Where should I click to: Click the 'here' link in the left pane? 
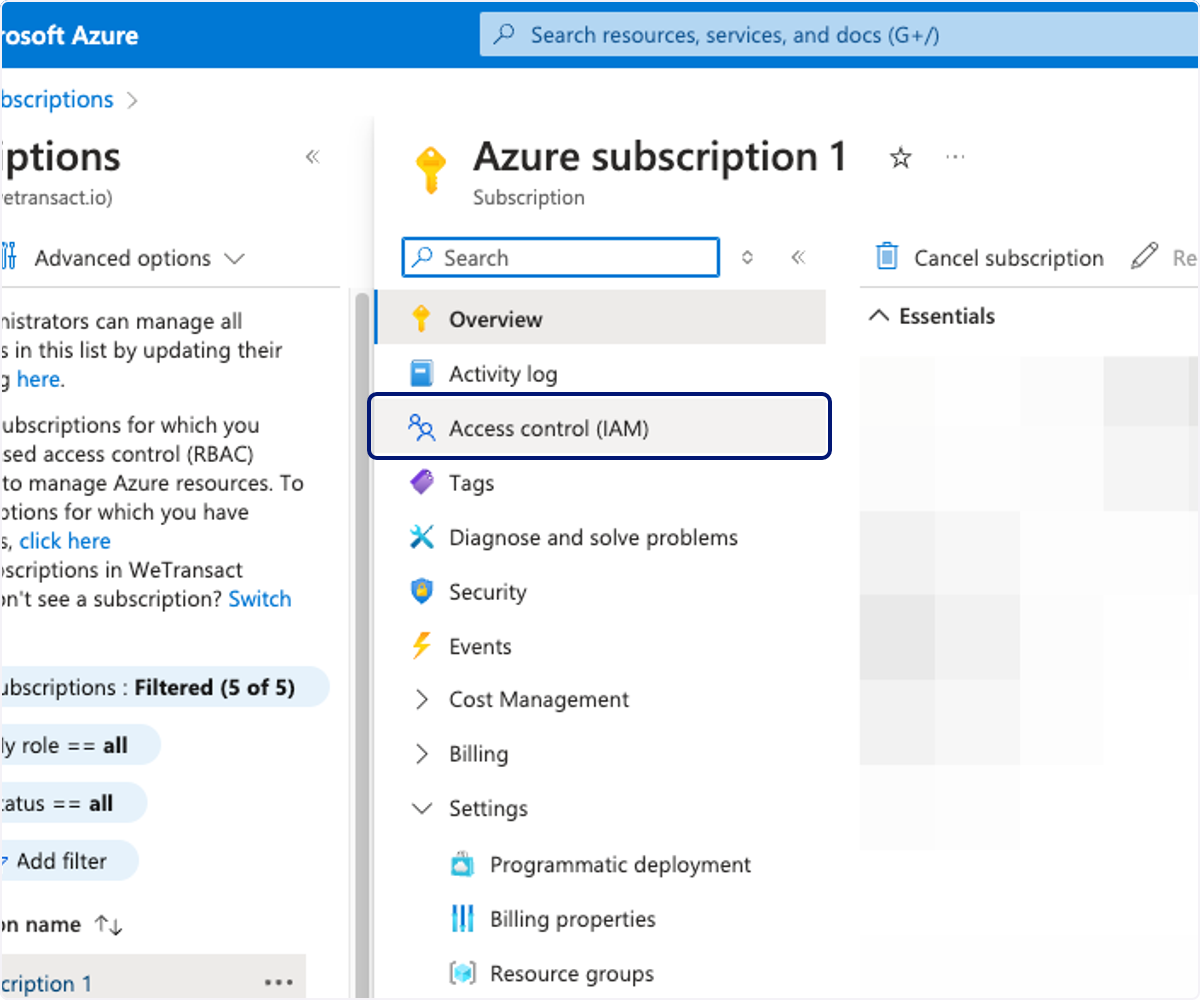(38, 379)
